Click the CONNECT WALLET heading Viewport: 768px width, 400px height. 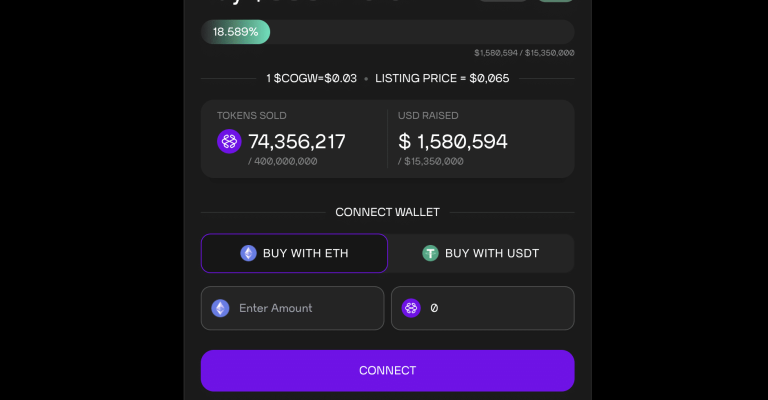(387, 212)
